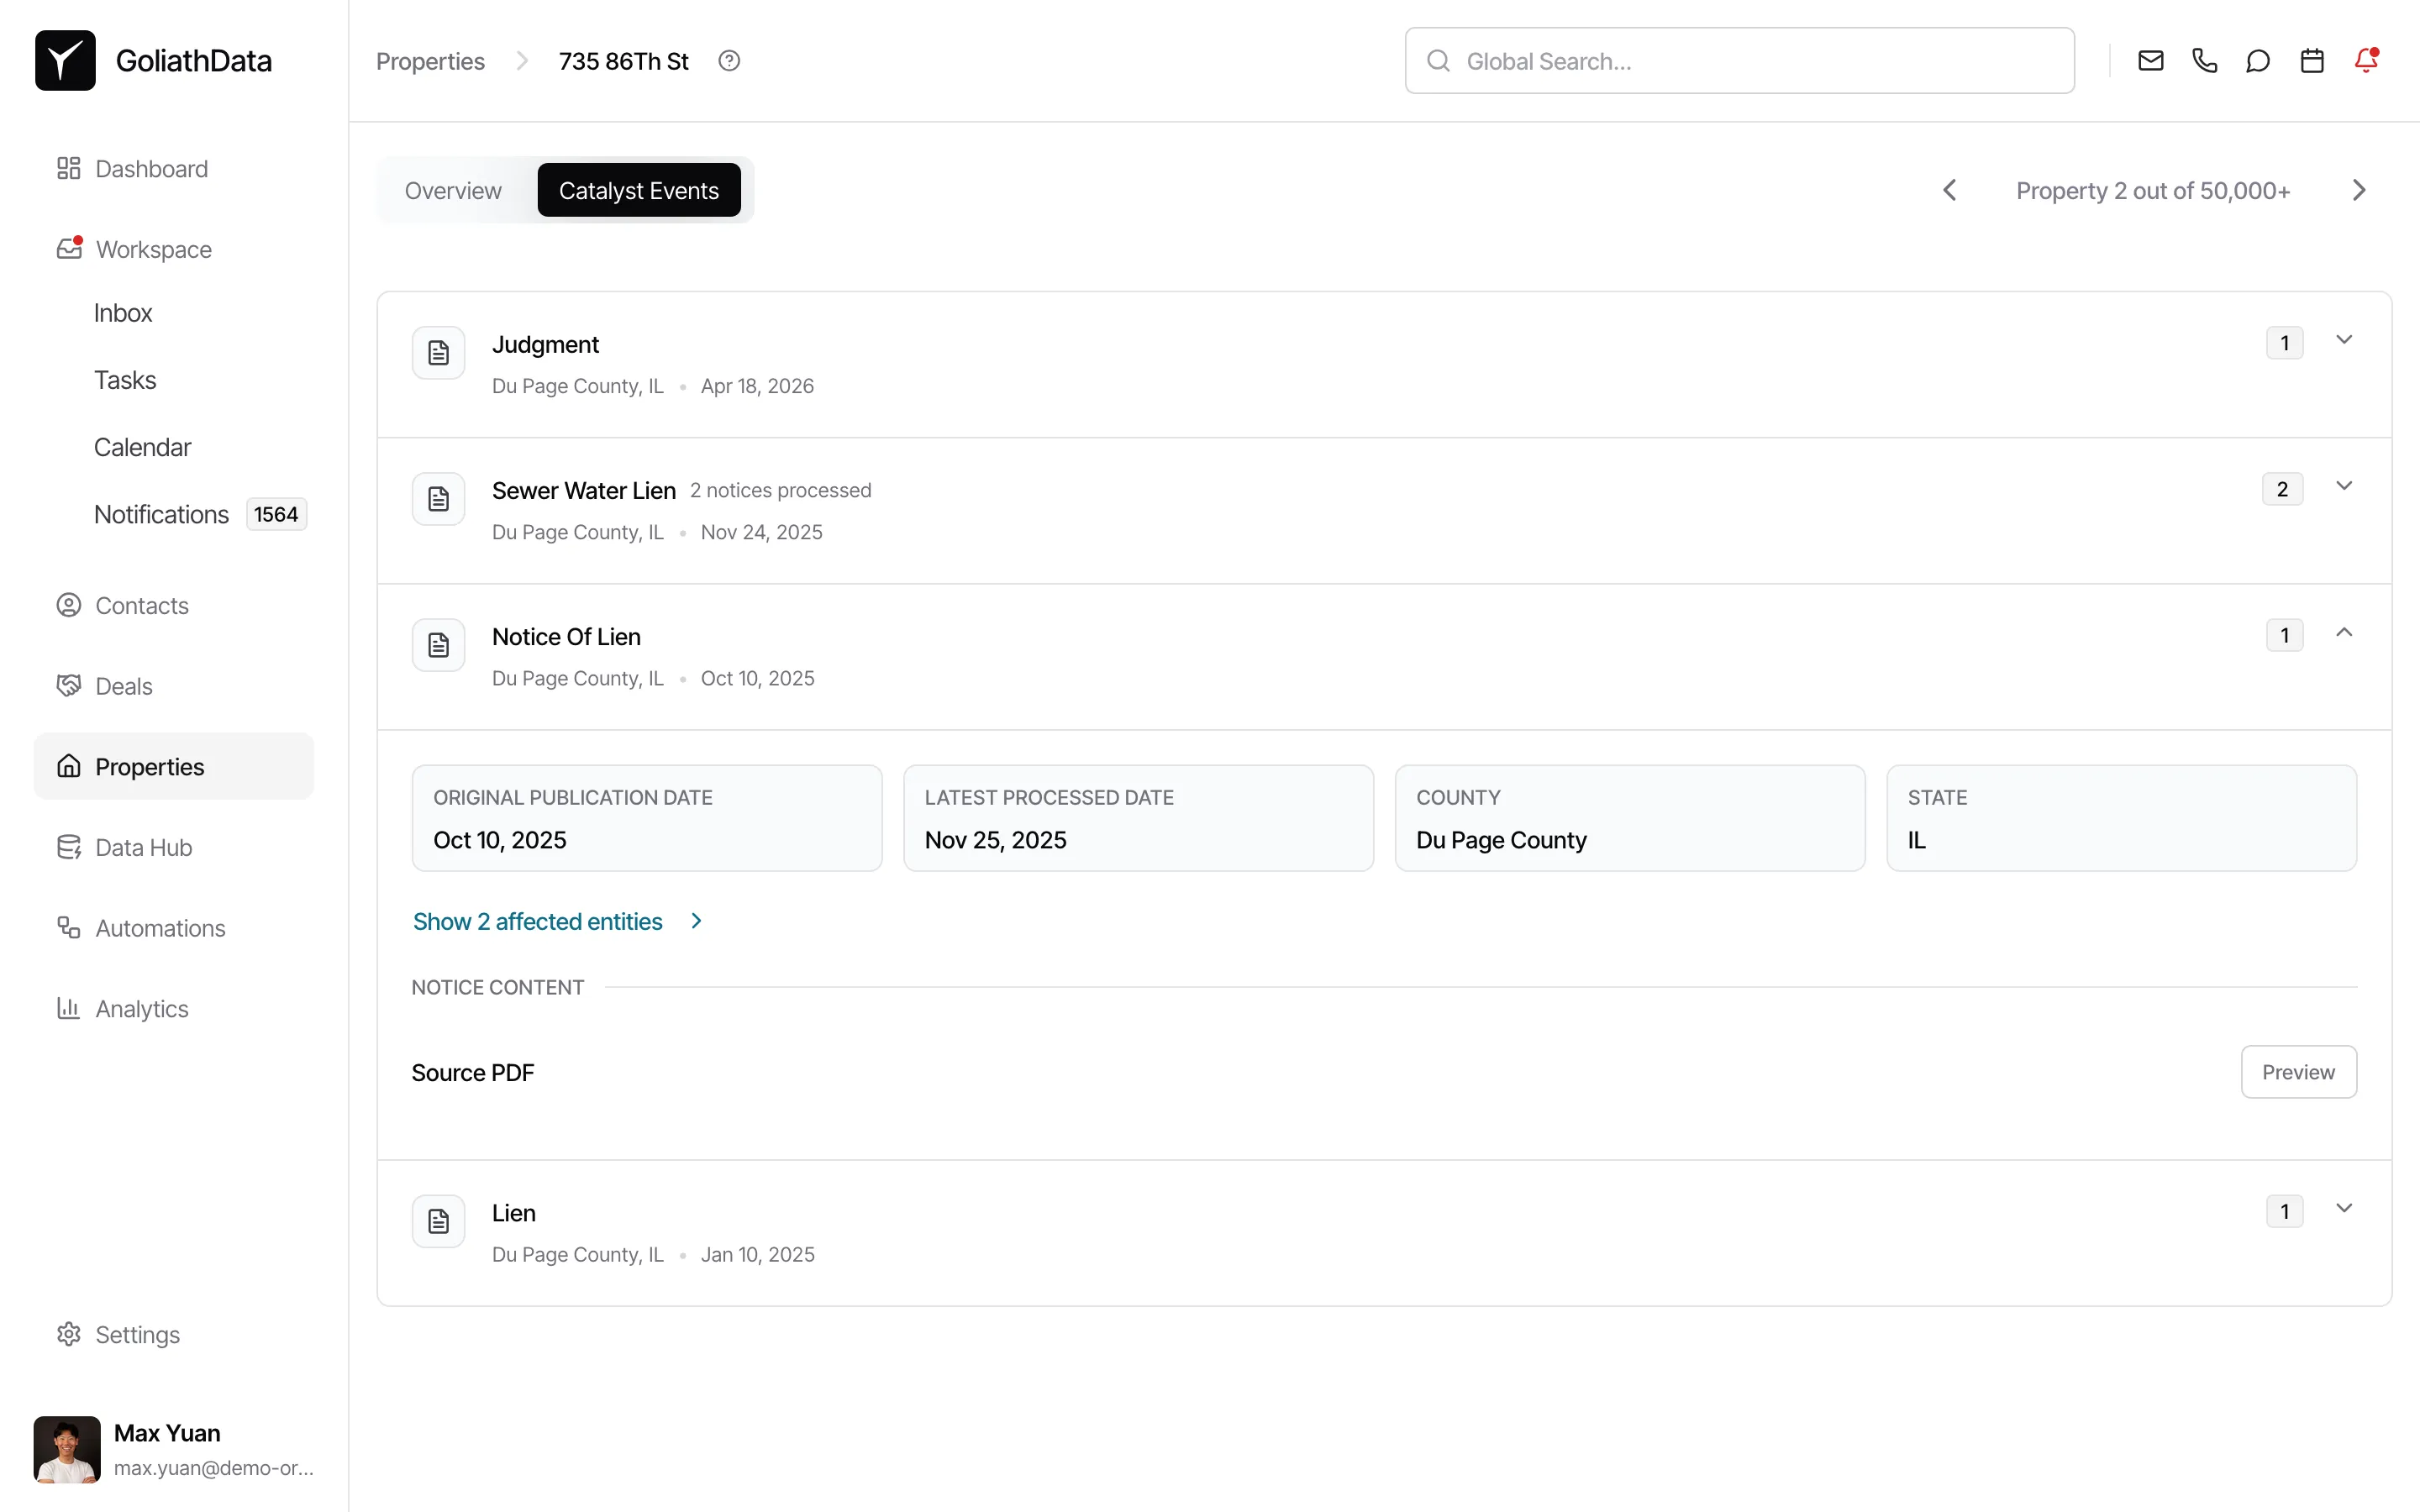Screen dimensions: 2420x1512
Task: Click the Preview button for Source PDF
Action: pyautogui.click(x=2297, y=1071)
